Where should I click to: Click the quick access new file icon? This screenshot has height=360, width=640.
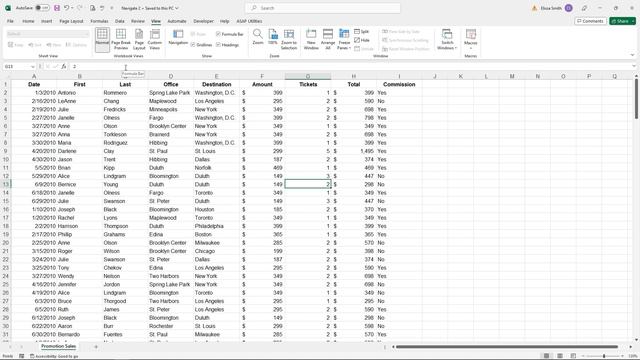pyautogui.click(x=93, y=8)
